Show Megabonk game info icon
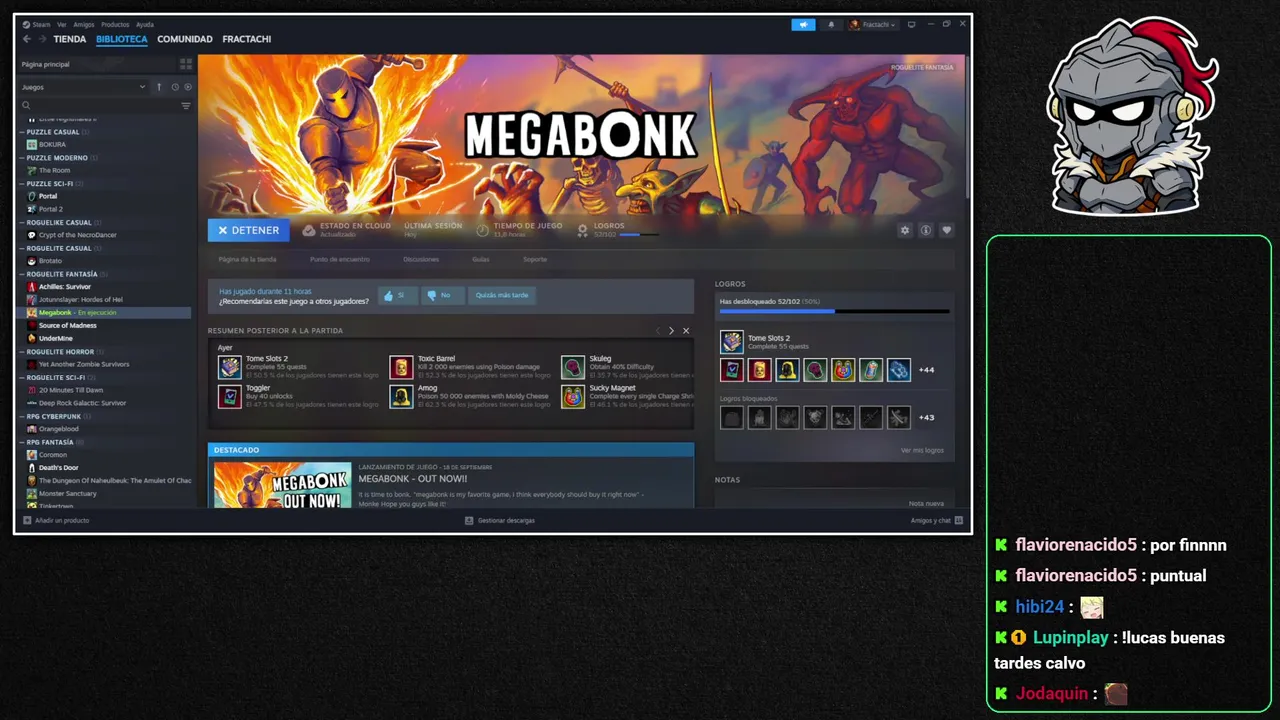Screen dimensions: 1280x720 coord(926,230)
